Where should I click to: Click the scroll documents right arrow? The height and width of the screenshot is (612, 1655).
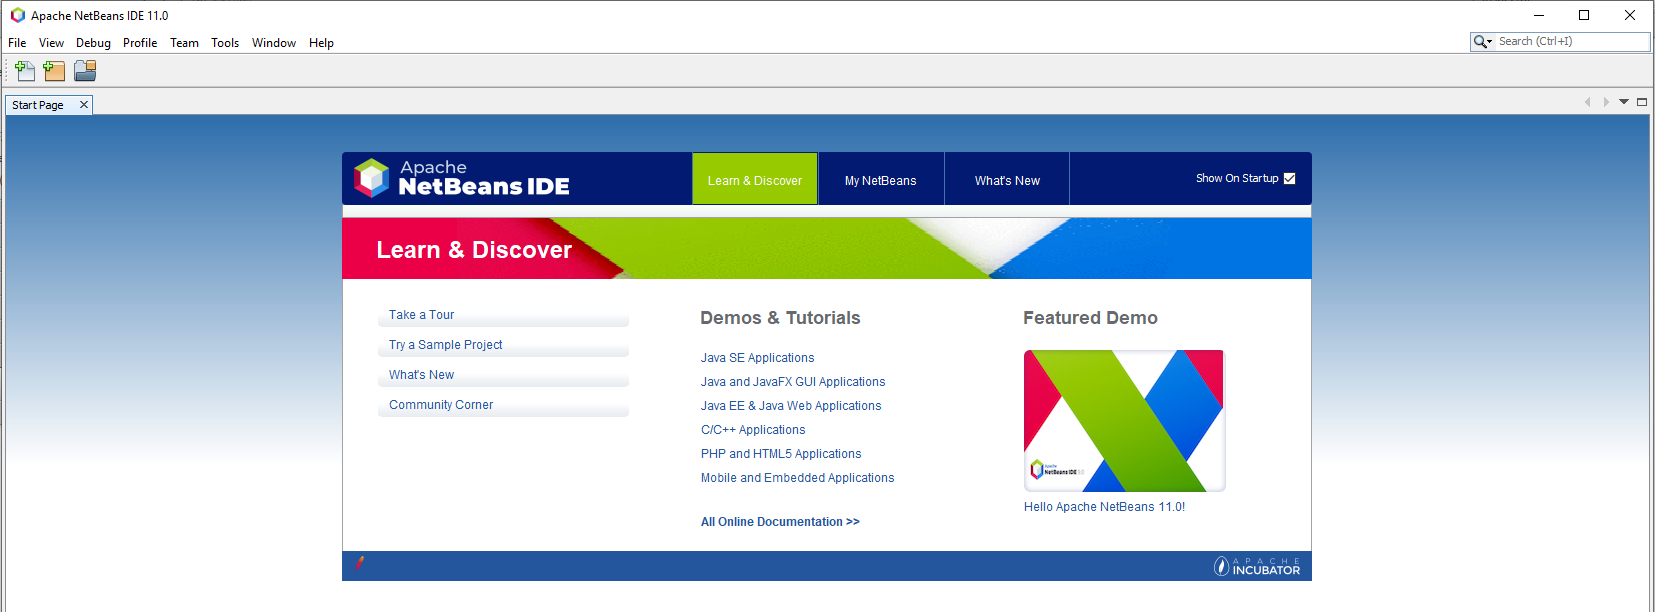click(1606, 102)
